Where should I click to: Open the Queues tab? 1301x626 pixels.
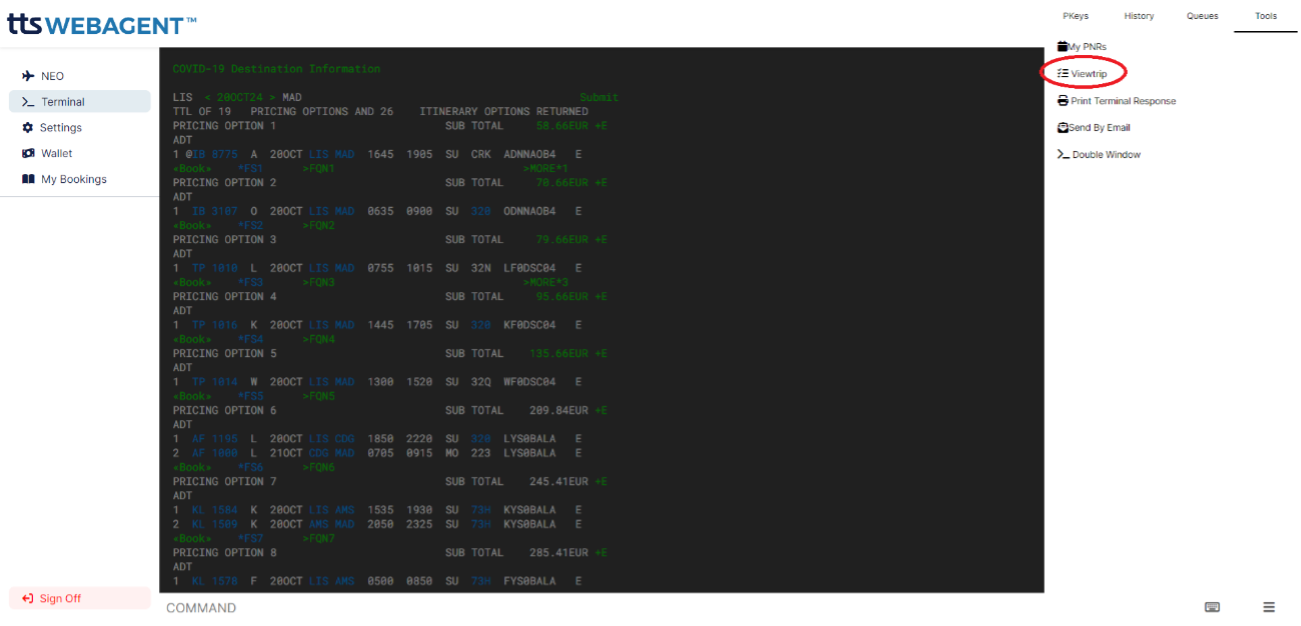tap(1202, 16)
